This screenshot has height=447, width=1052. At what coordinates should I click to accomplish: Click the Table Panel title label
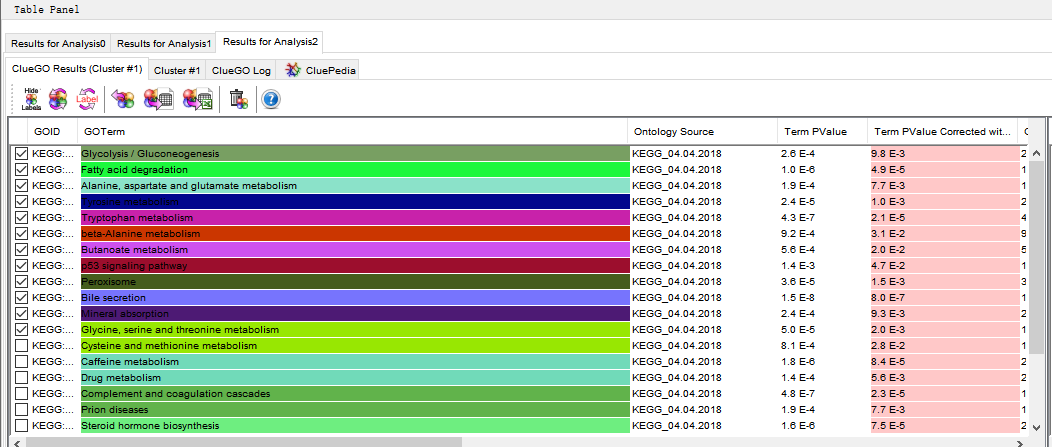pos(46,10)
